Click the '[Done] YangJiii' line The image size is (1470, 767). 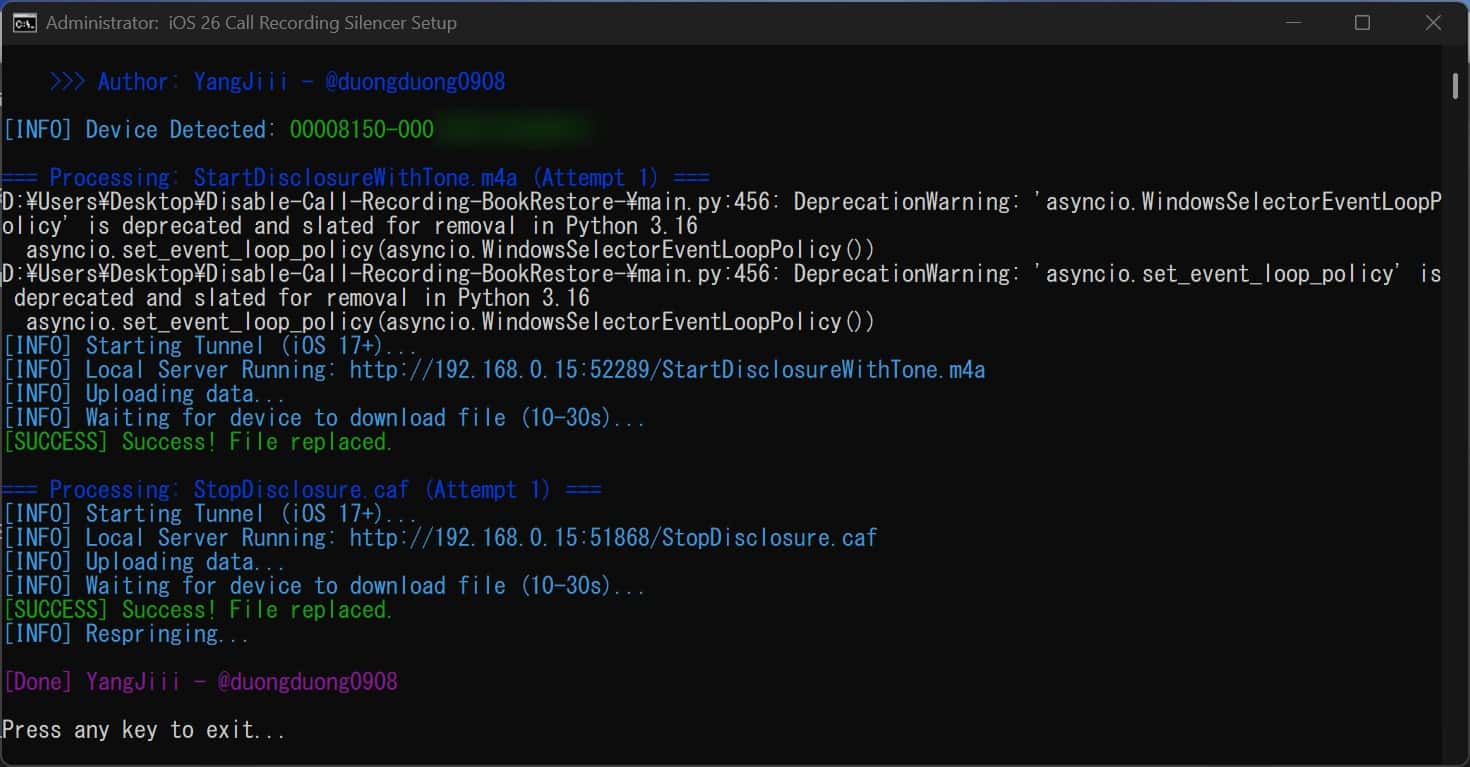[200, 682]
